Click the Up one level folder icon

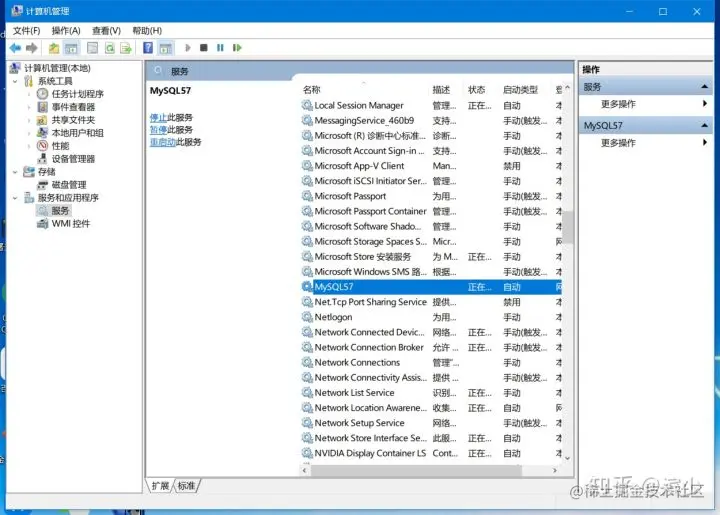54,48
